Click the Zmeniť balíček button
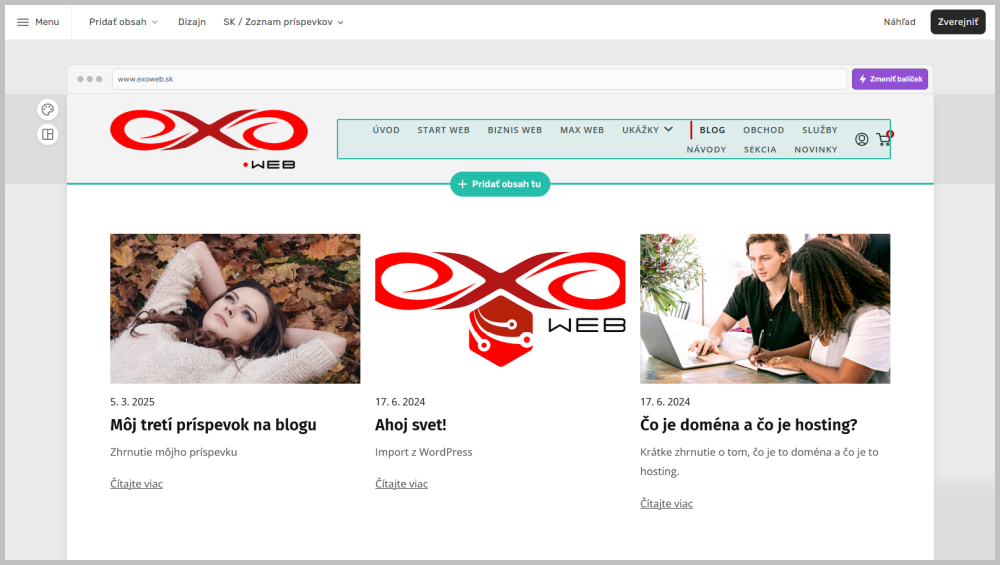The width and height of the screenshot is (1000, 565). pos(890,79)
